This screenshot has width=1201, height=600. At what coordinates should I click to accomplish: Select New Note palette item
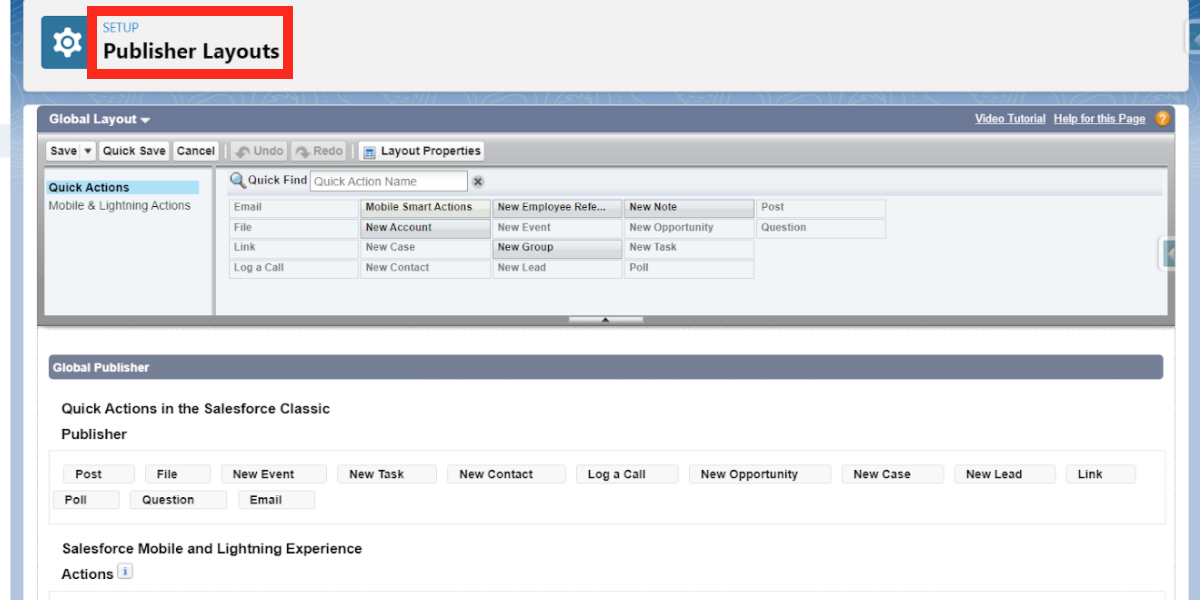click(x=689, y=208)
